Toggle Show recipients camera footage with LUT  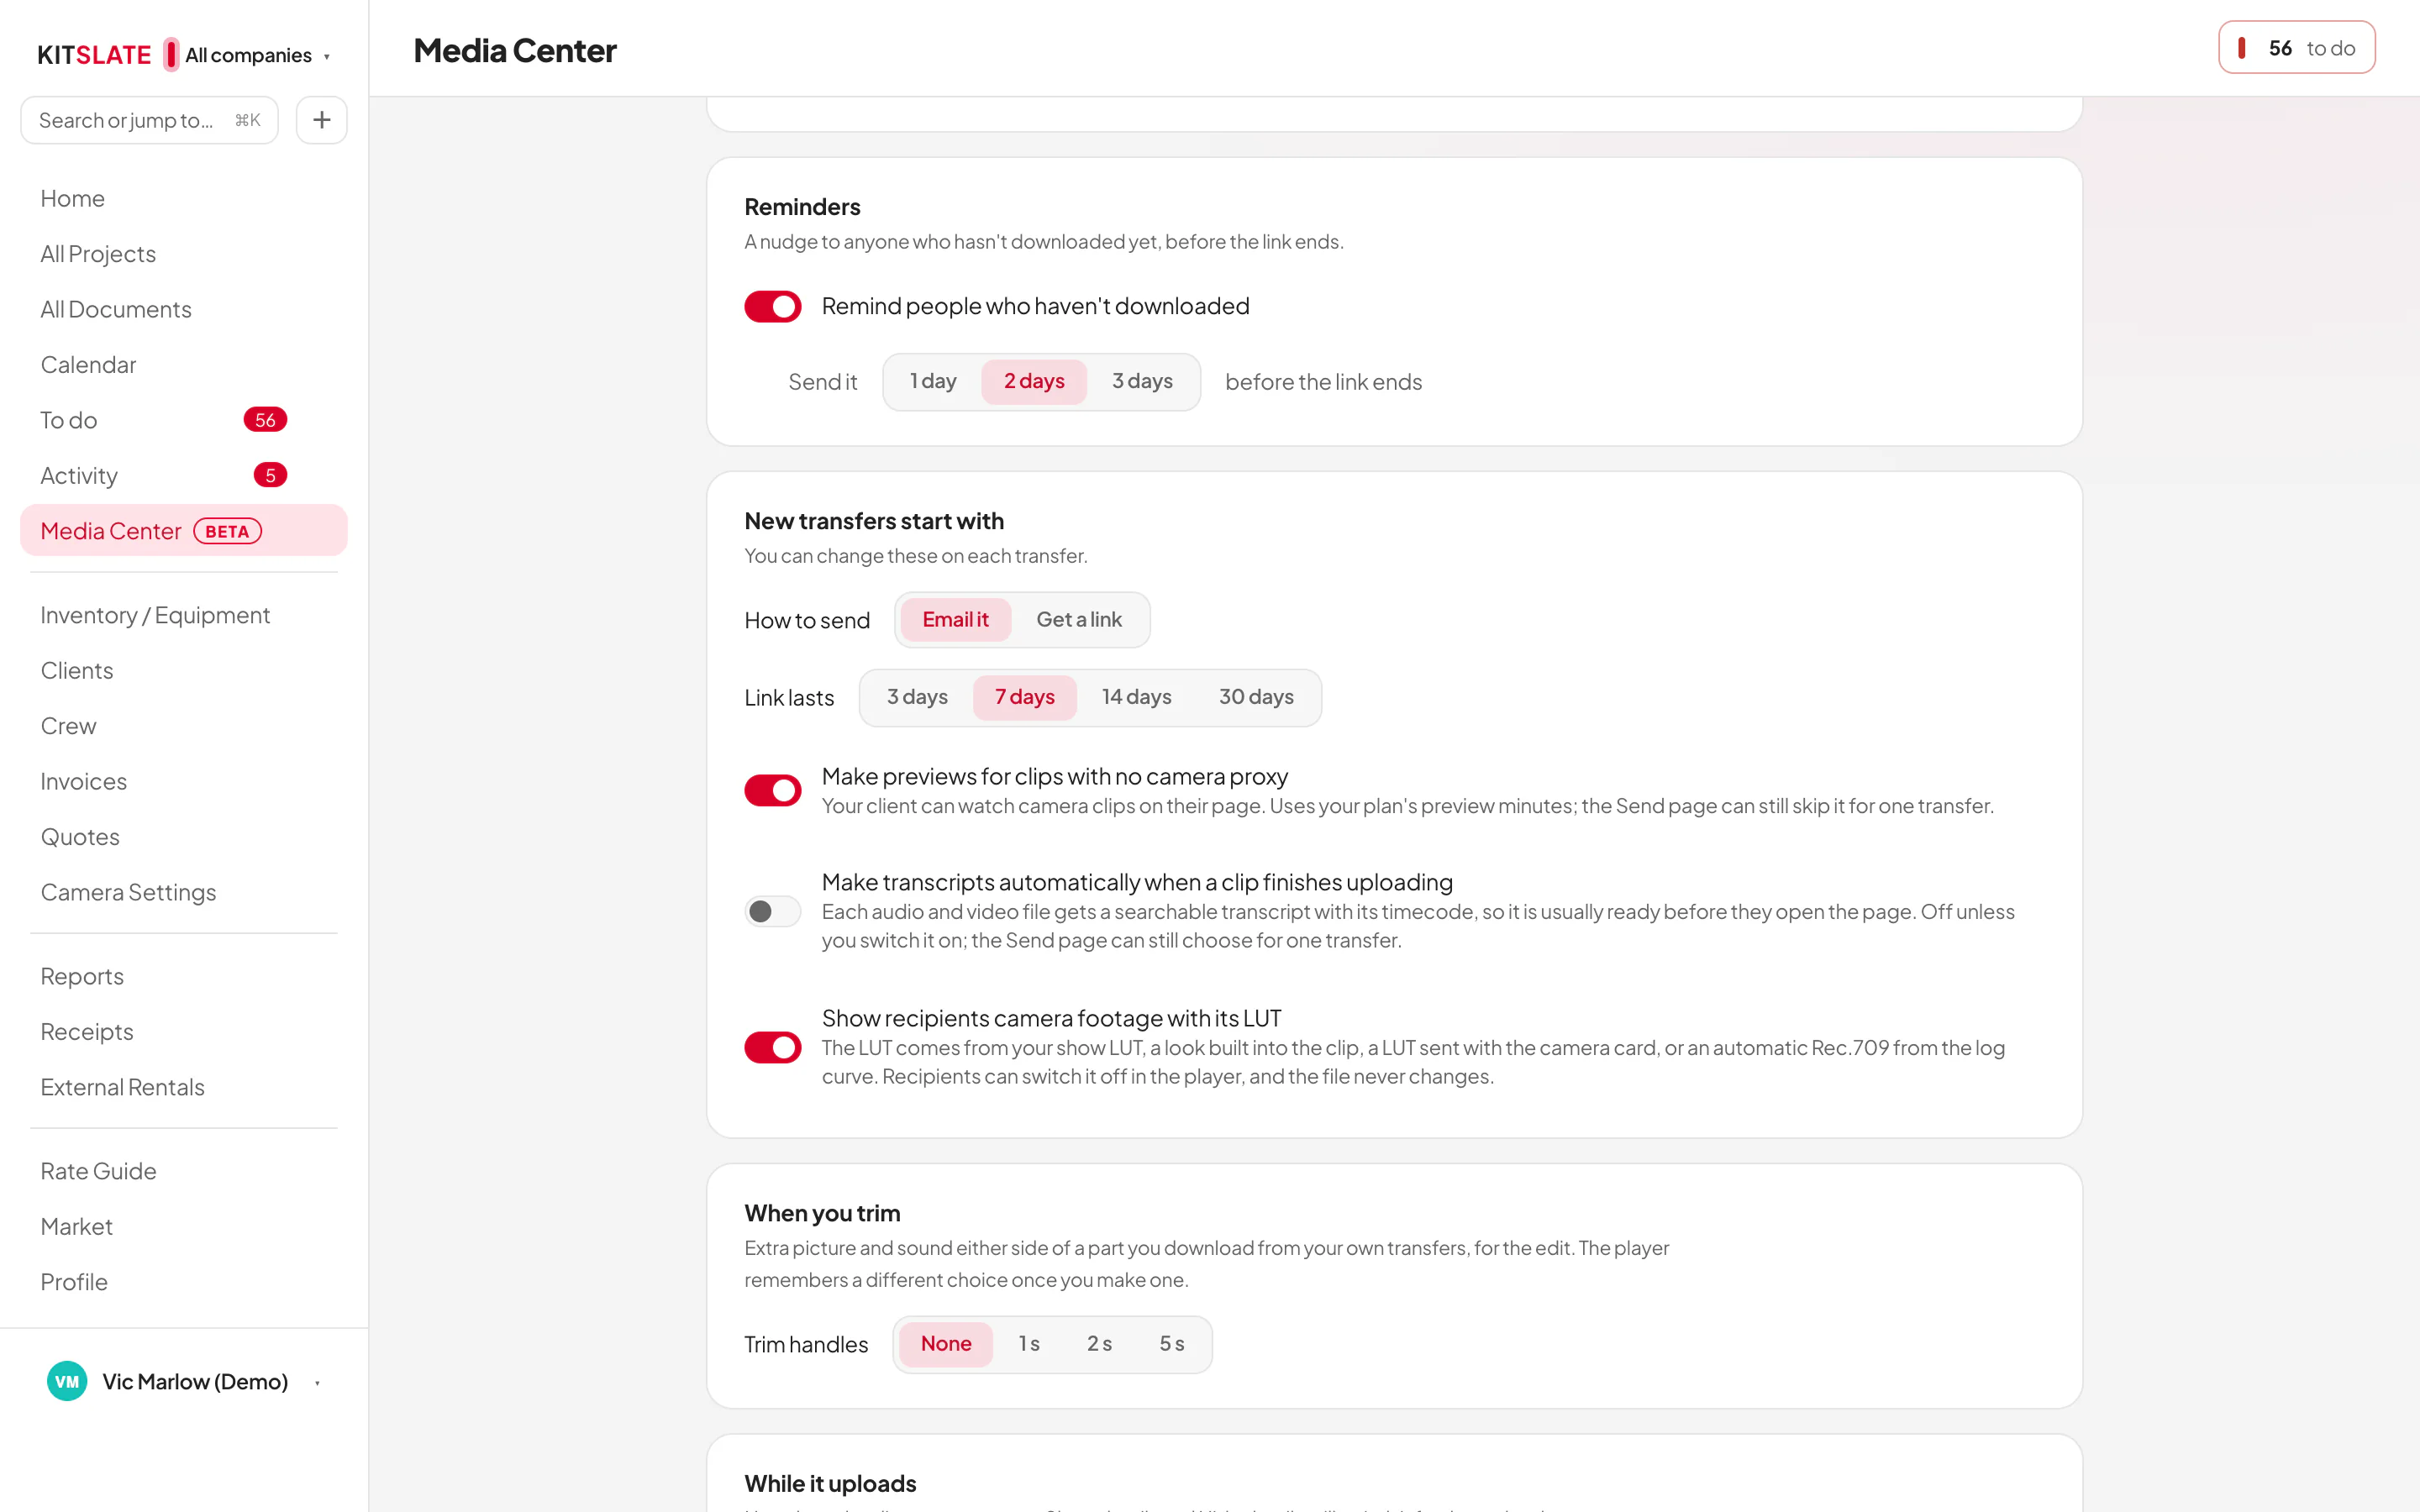click(772, 1047)
